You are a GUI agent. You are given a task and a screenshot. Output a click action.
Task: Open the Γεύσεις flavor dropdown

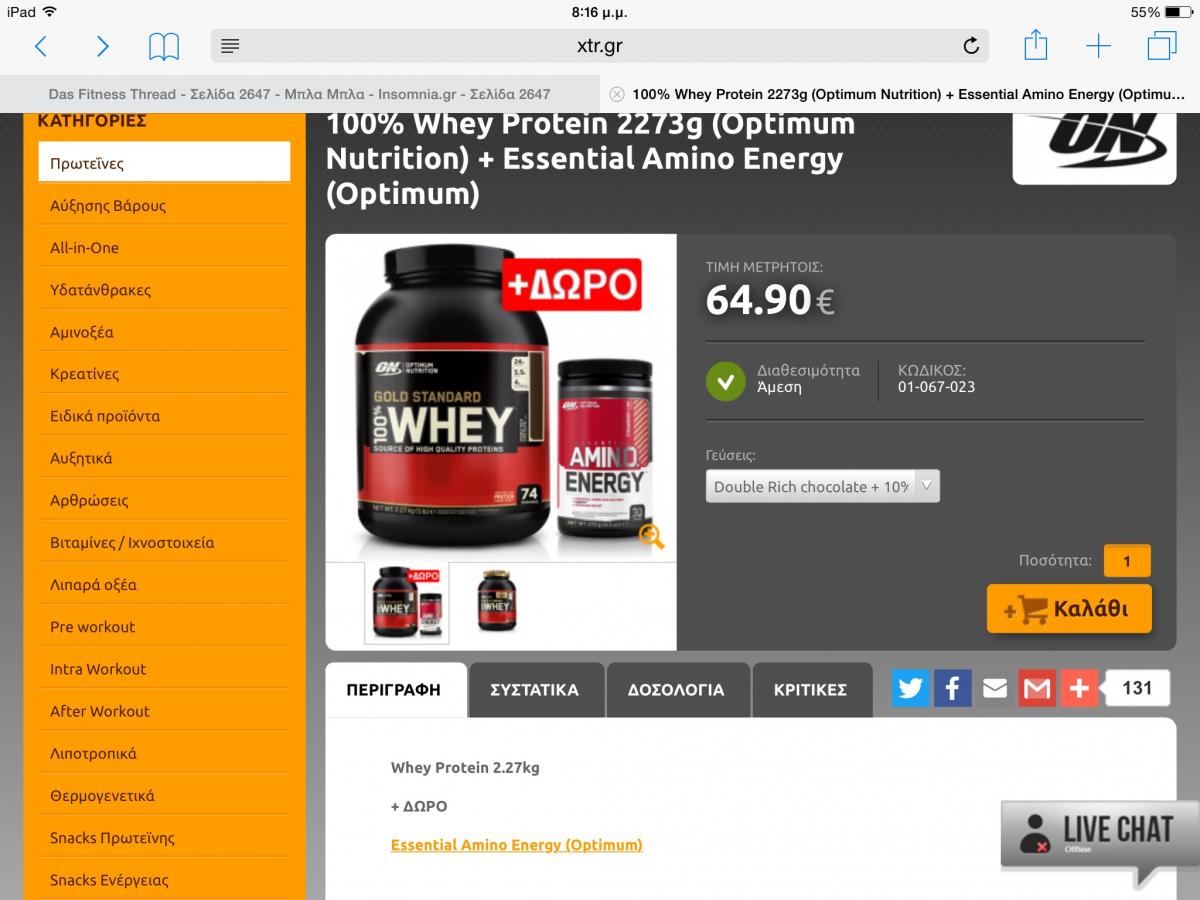tap(822, 486)
